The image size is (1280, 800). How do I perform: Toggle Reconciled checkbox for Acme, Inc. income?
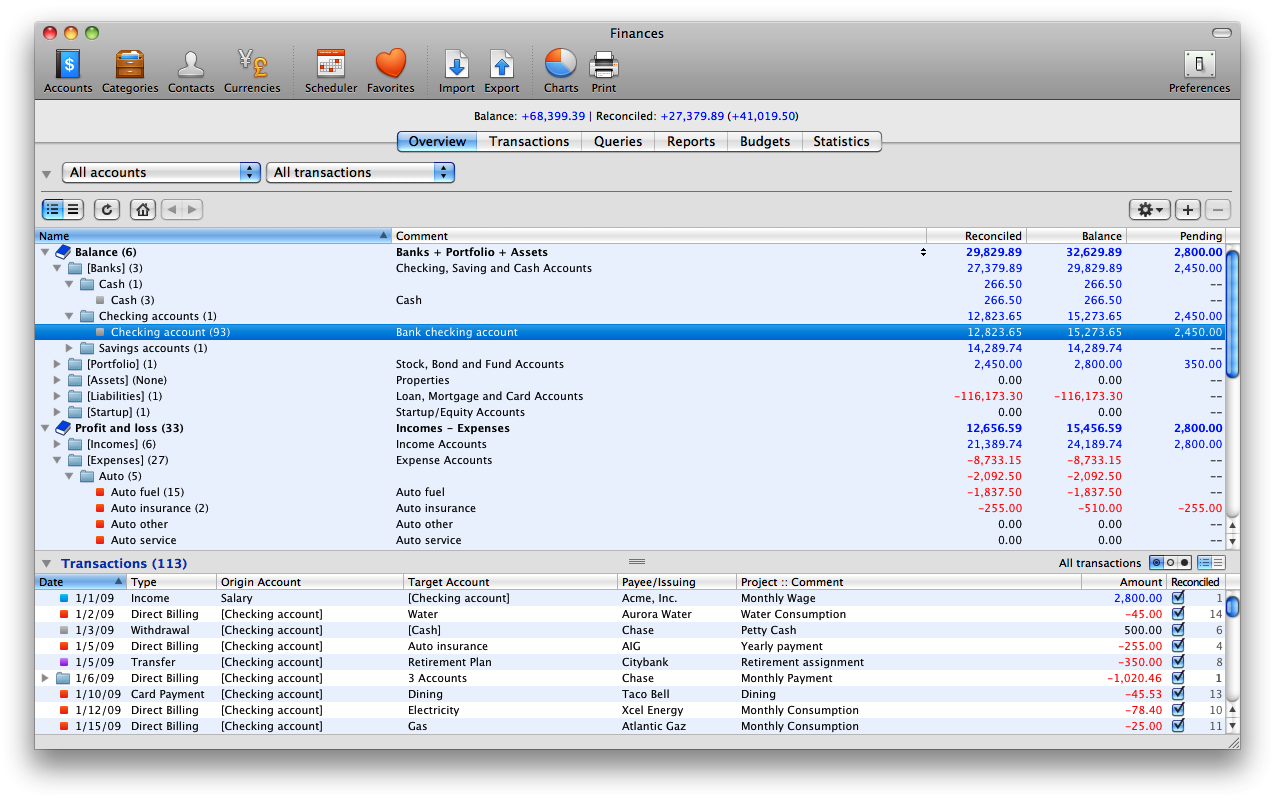(1177, 598)
